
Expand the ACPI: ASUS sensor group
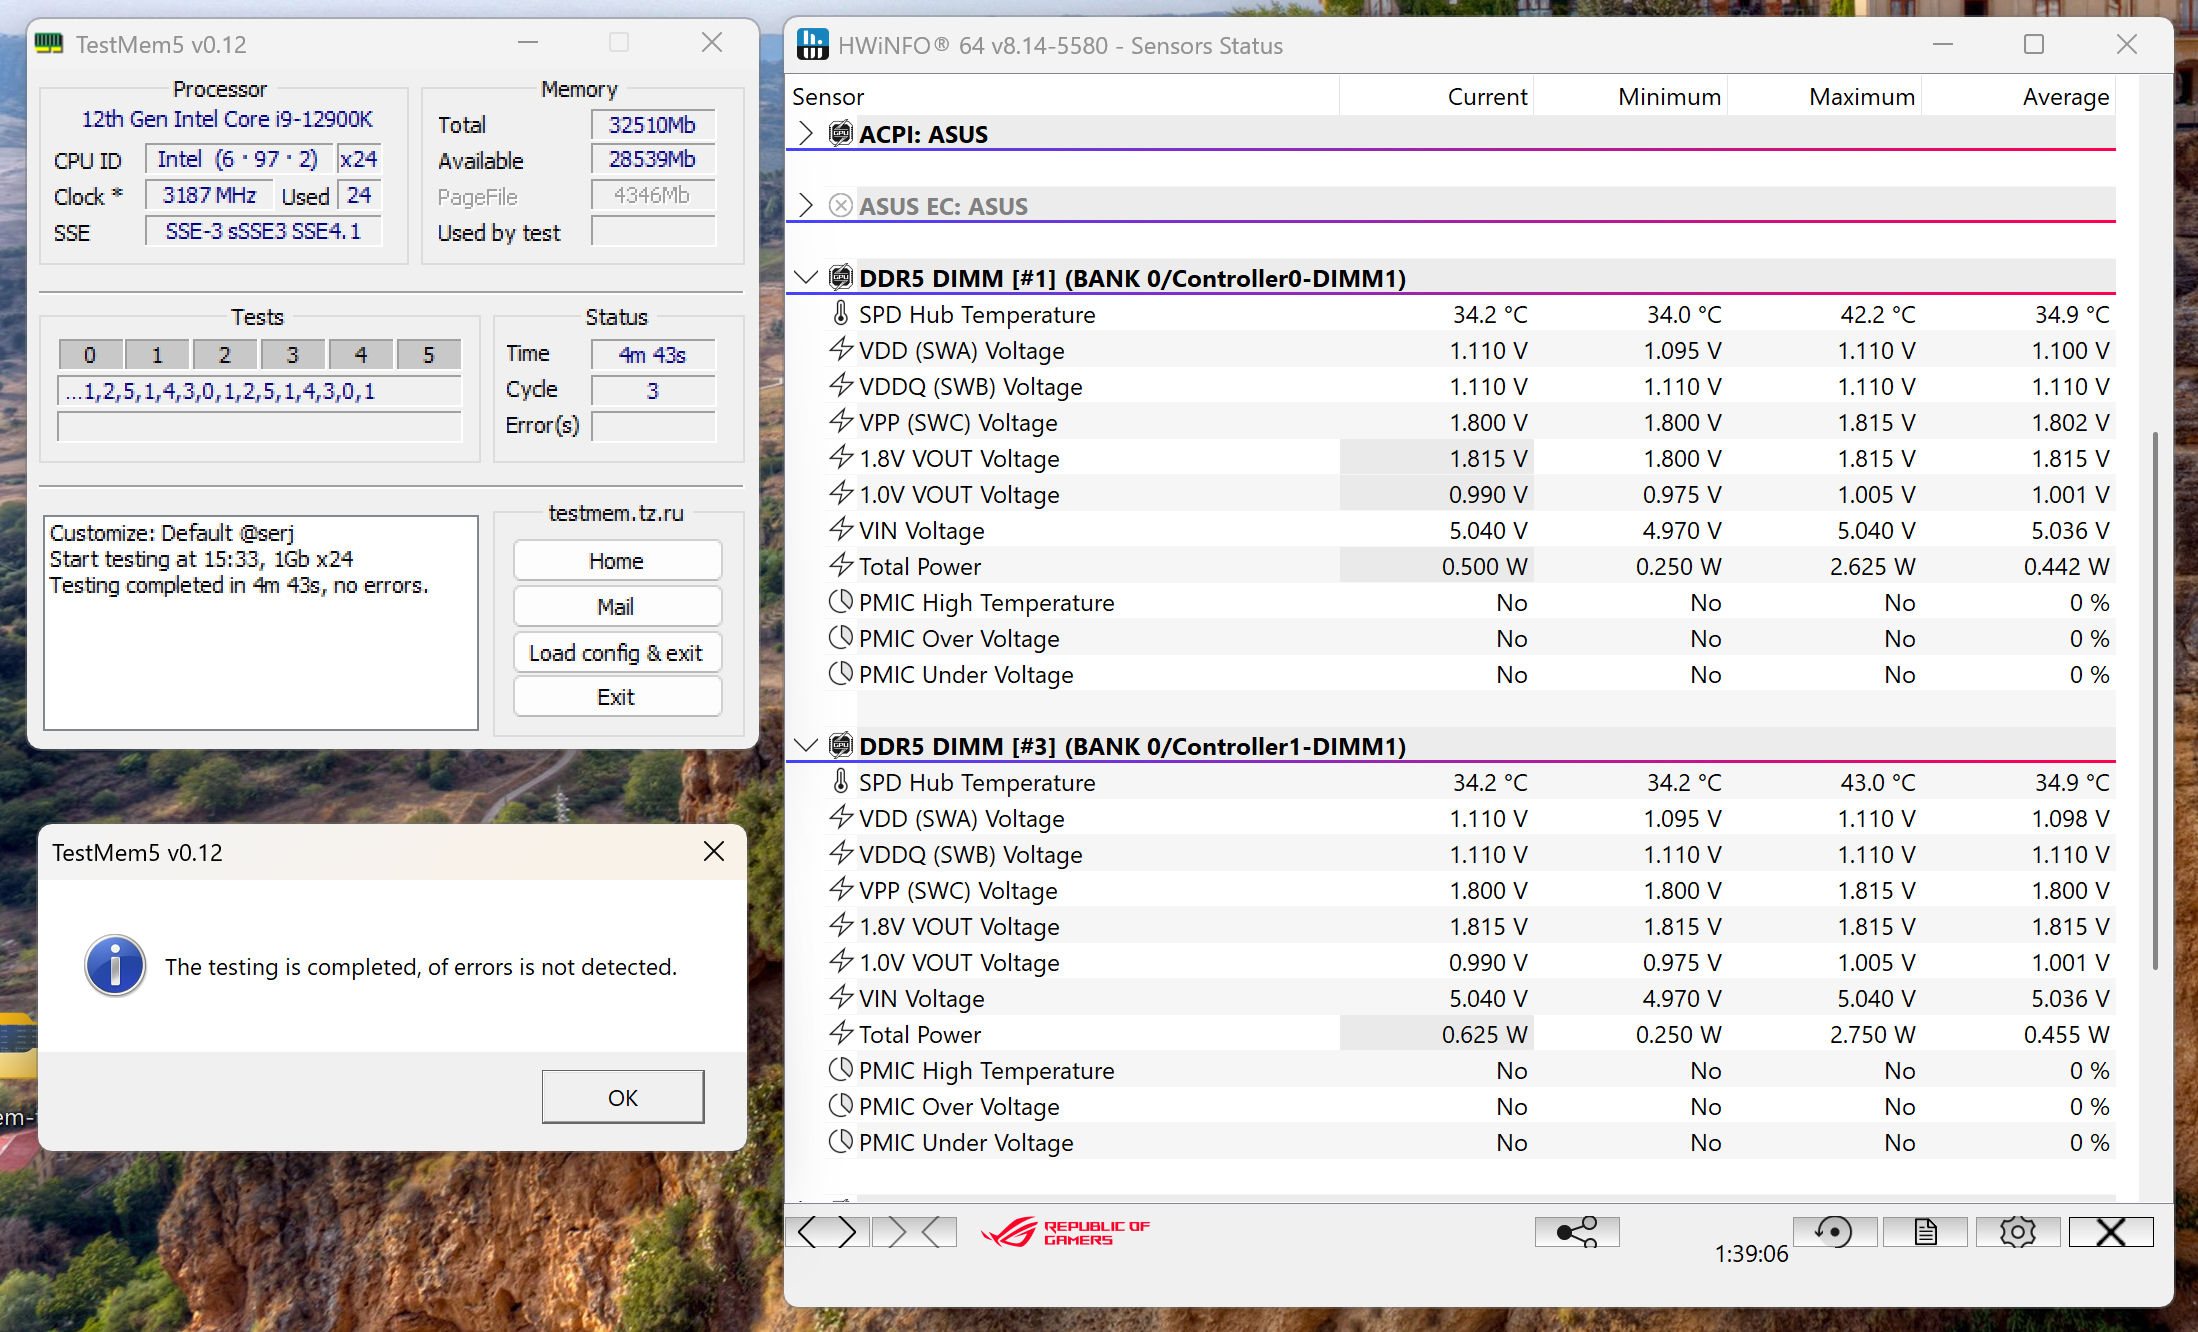coord(806,134)
